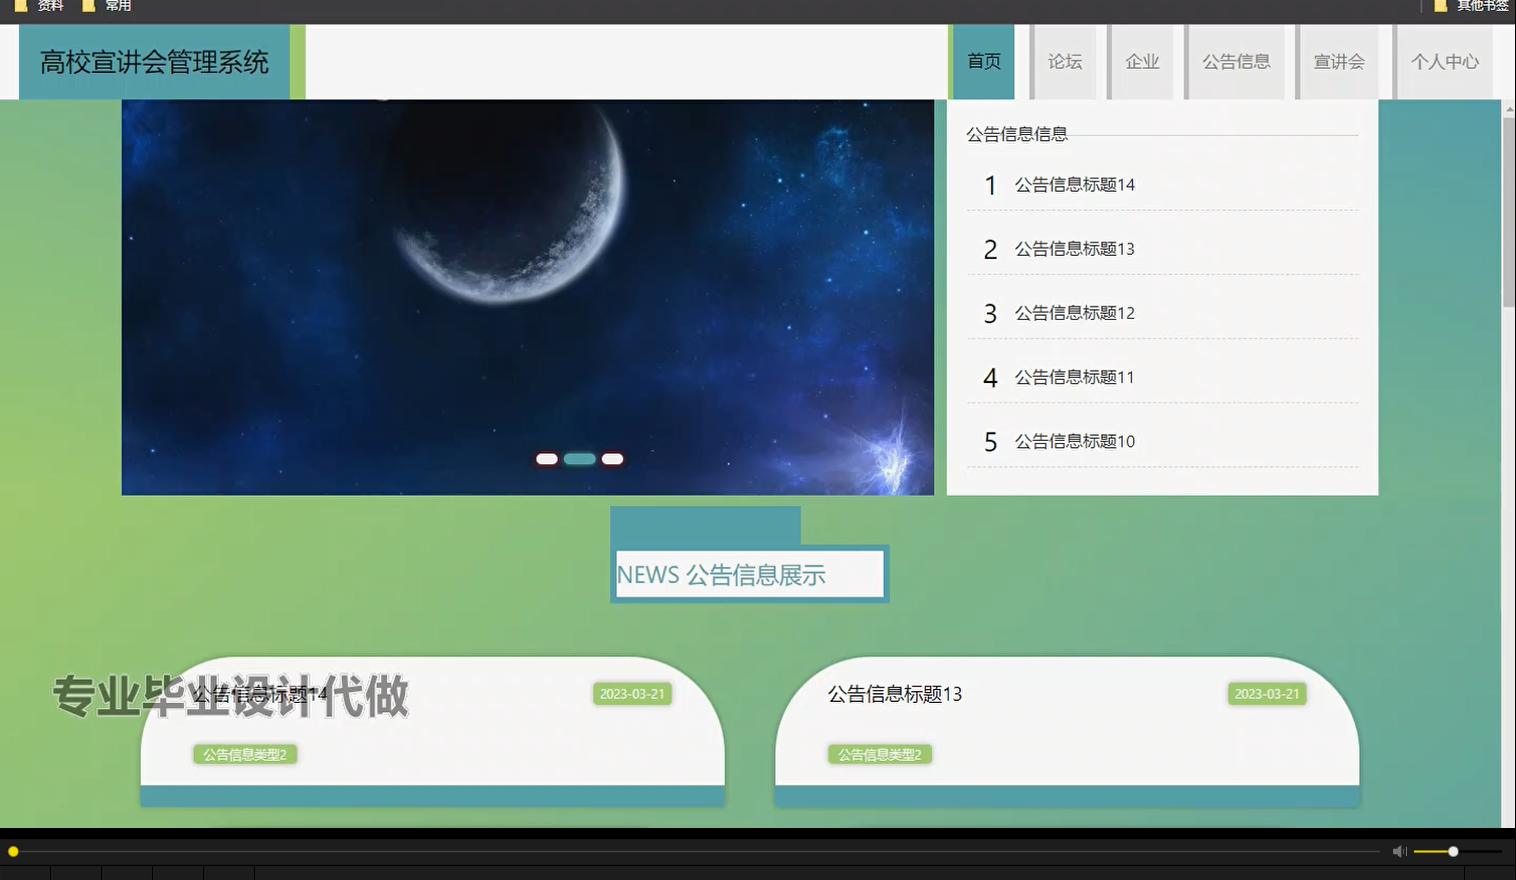Click the yellow playhead marker on the timeline
The height and width of the screenshot is (880, 1516).
[14, 851]
